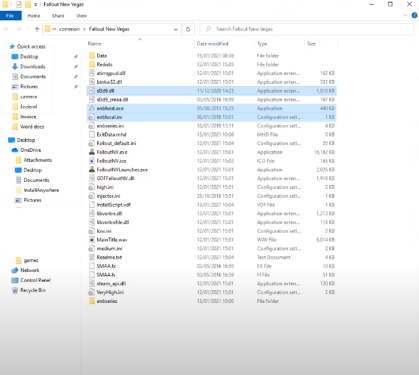Select the Data folder icon
419x375 pixels.
click(x=92, y=56)
